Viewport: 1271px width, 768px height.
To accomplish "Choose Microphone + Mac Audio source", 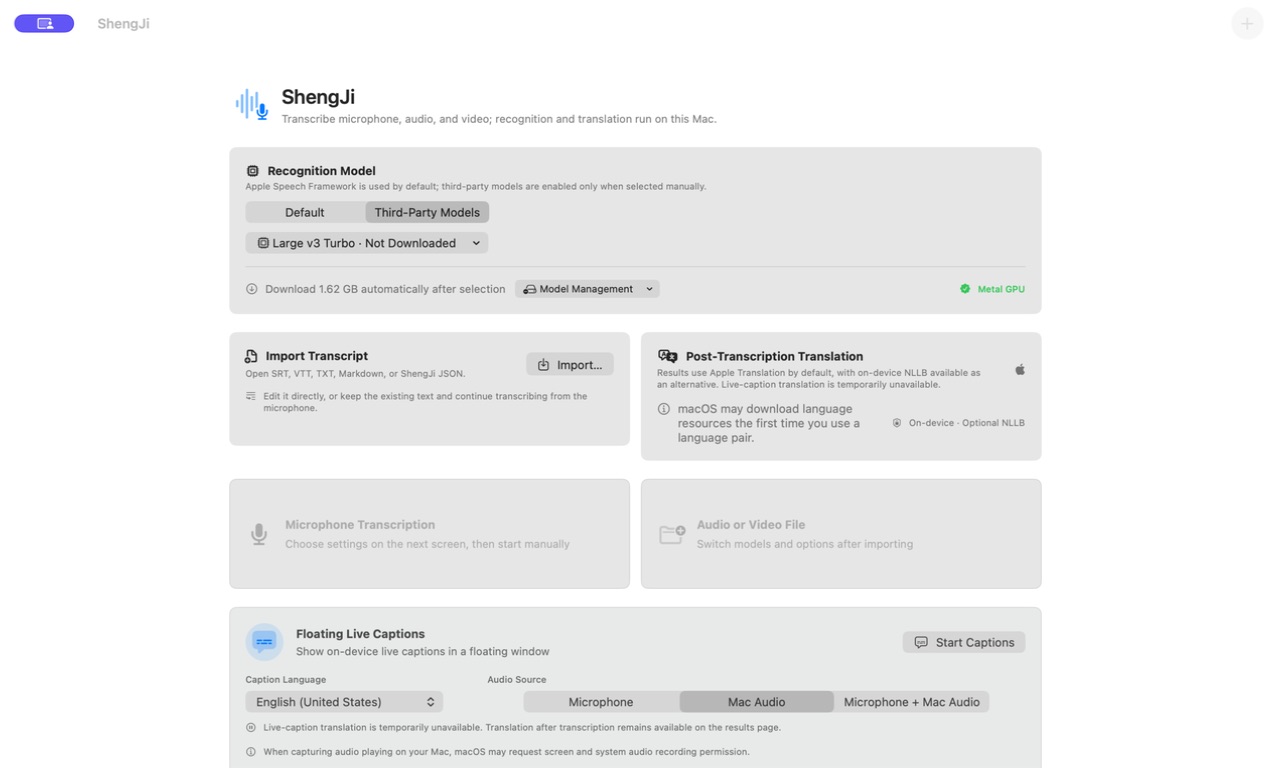I will point(911,702).
